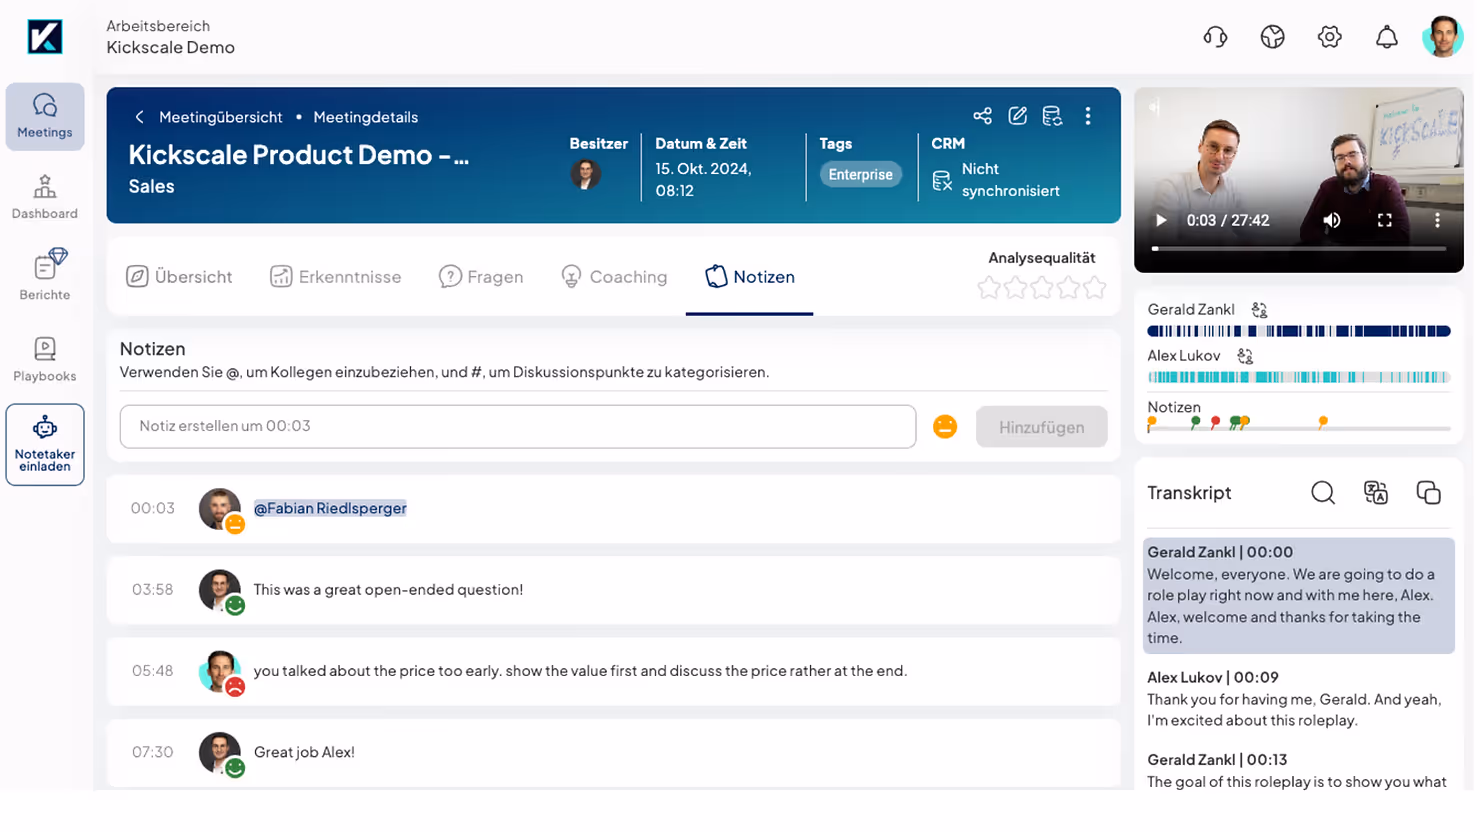Jump to note timestamp 07:30

[x=152, y=752]
